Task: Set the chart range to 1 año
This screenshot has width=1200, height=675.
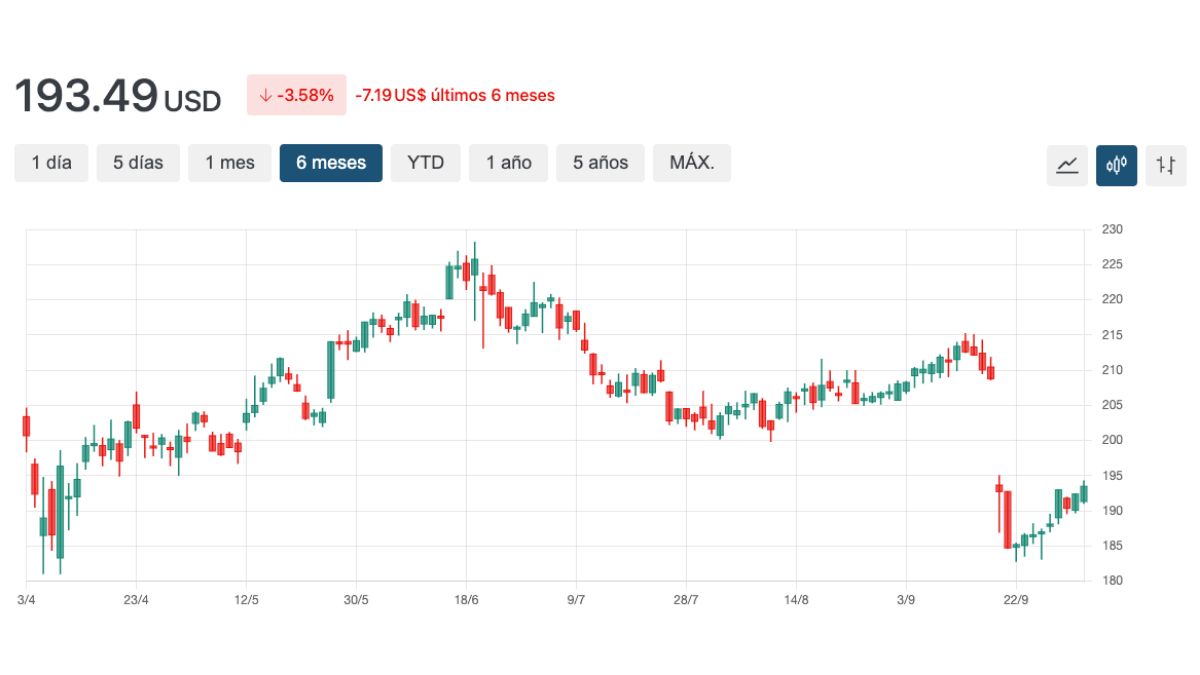Action: pos(509,163)
